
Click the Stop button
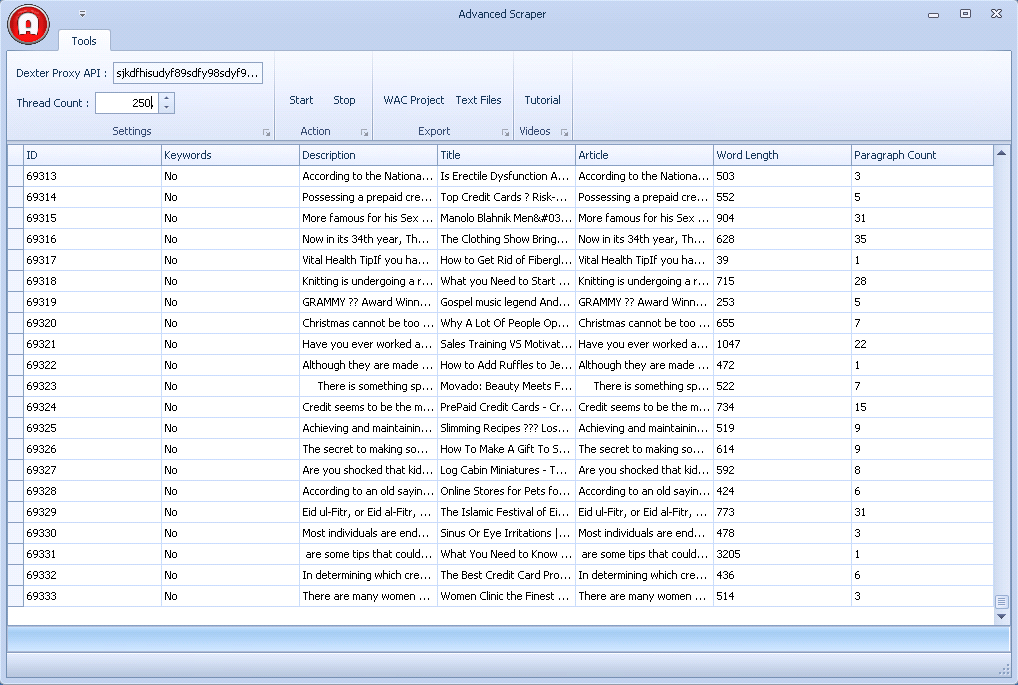tap(344, 100)
